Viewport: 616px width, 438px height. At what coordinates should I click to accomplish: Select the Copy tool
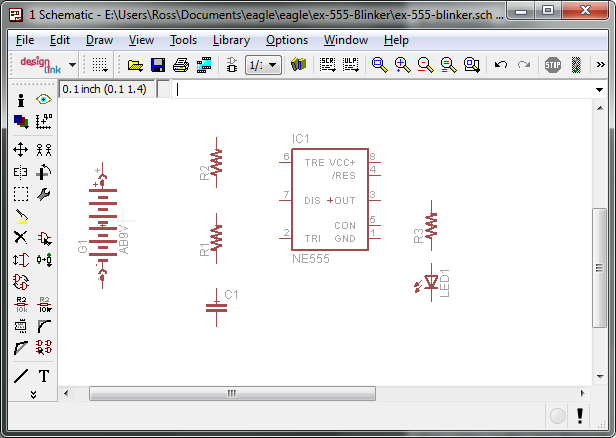[44, 150]
